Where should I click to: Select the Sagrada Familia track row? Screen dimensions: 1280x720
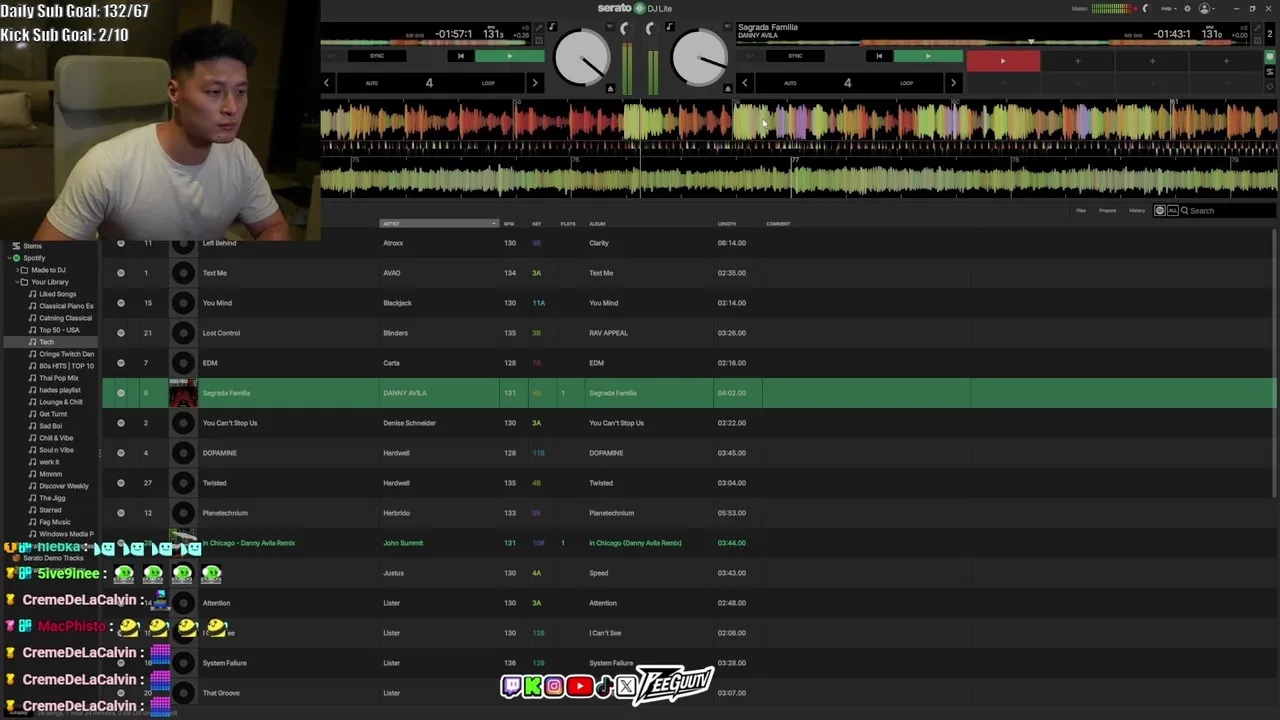pos(689,393)
